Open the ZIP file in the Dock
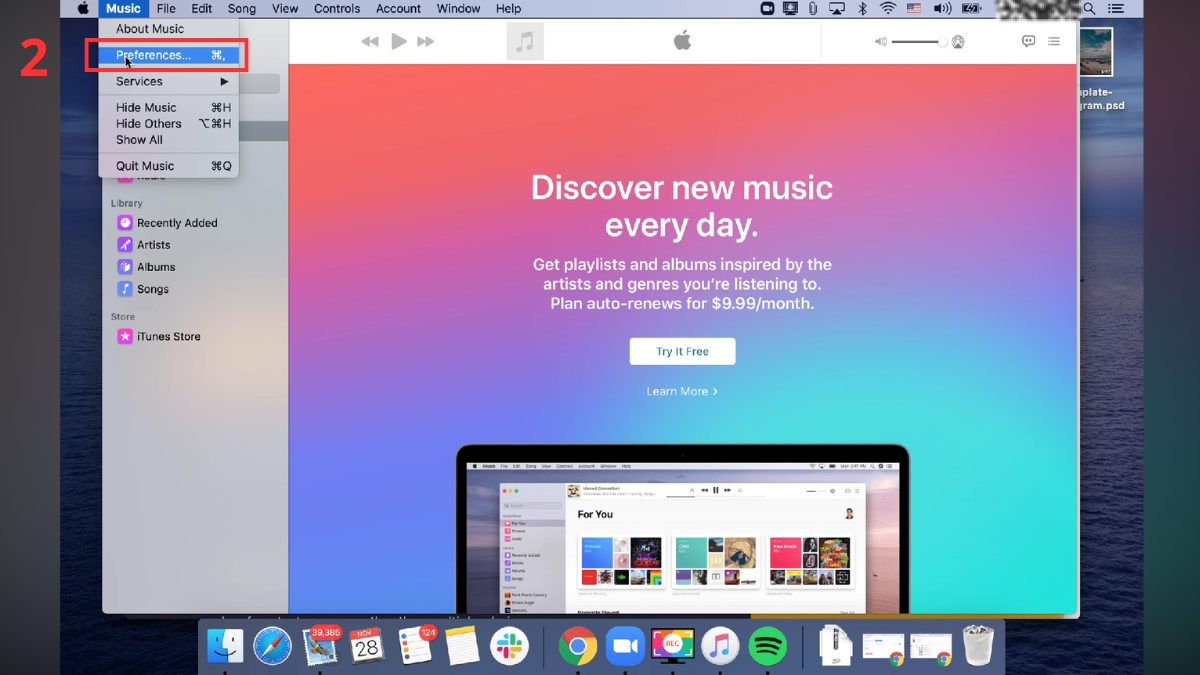This screenshot has width=1200, height=675. (835, 646)
